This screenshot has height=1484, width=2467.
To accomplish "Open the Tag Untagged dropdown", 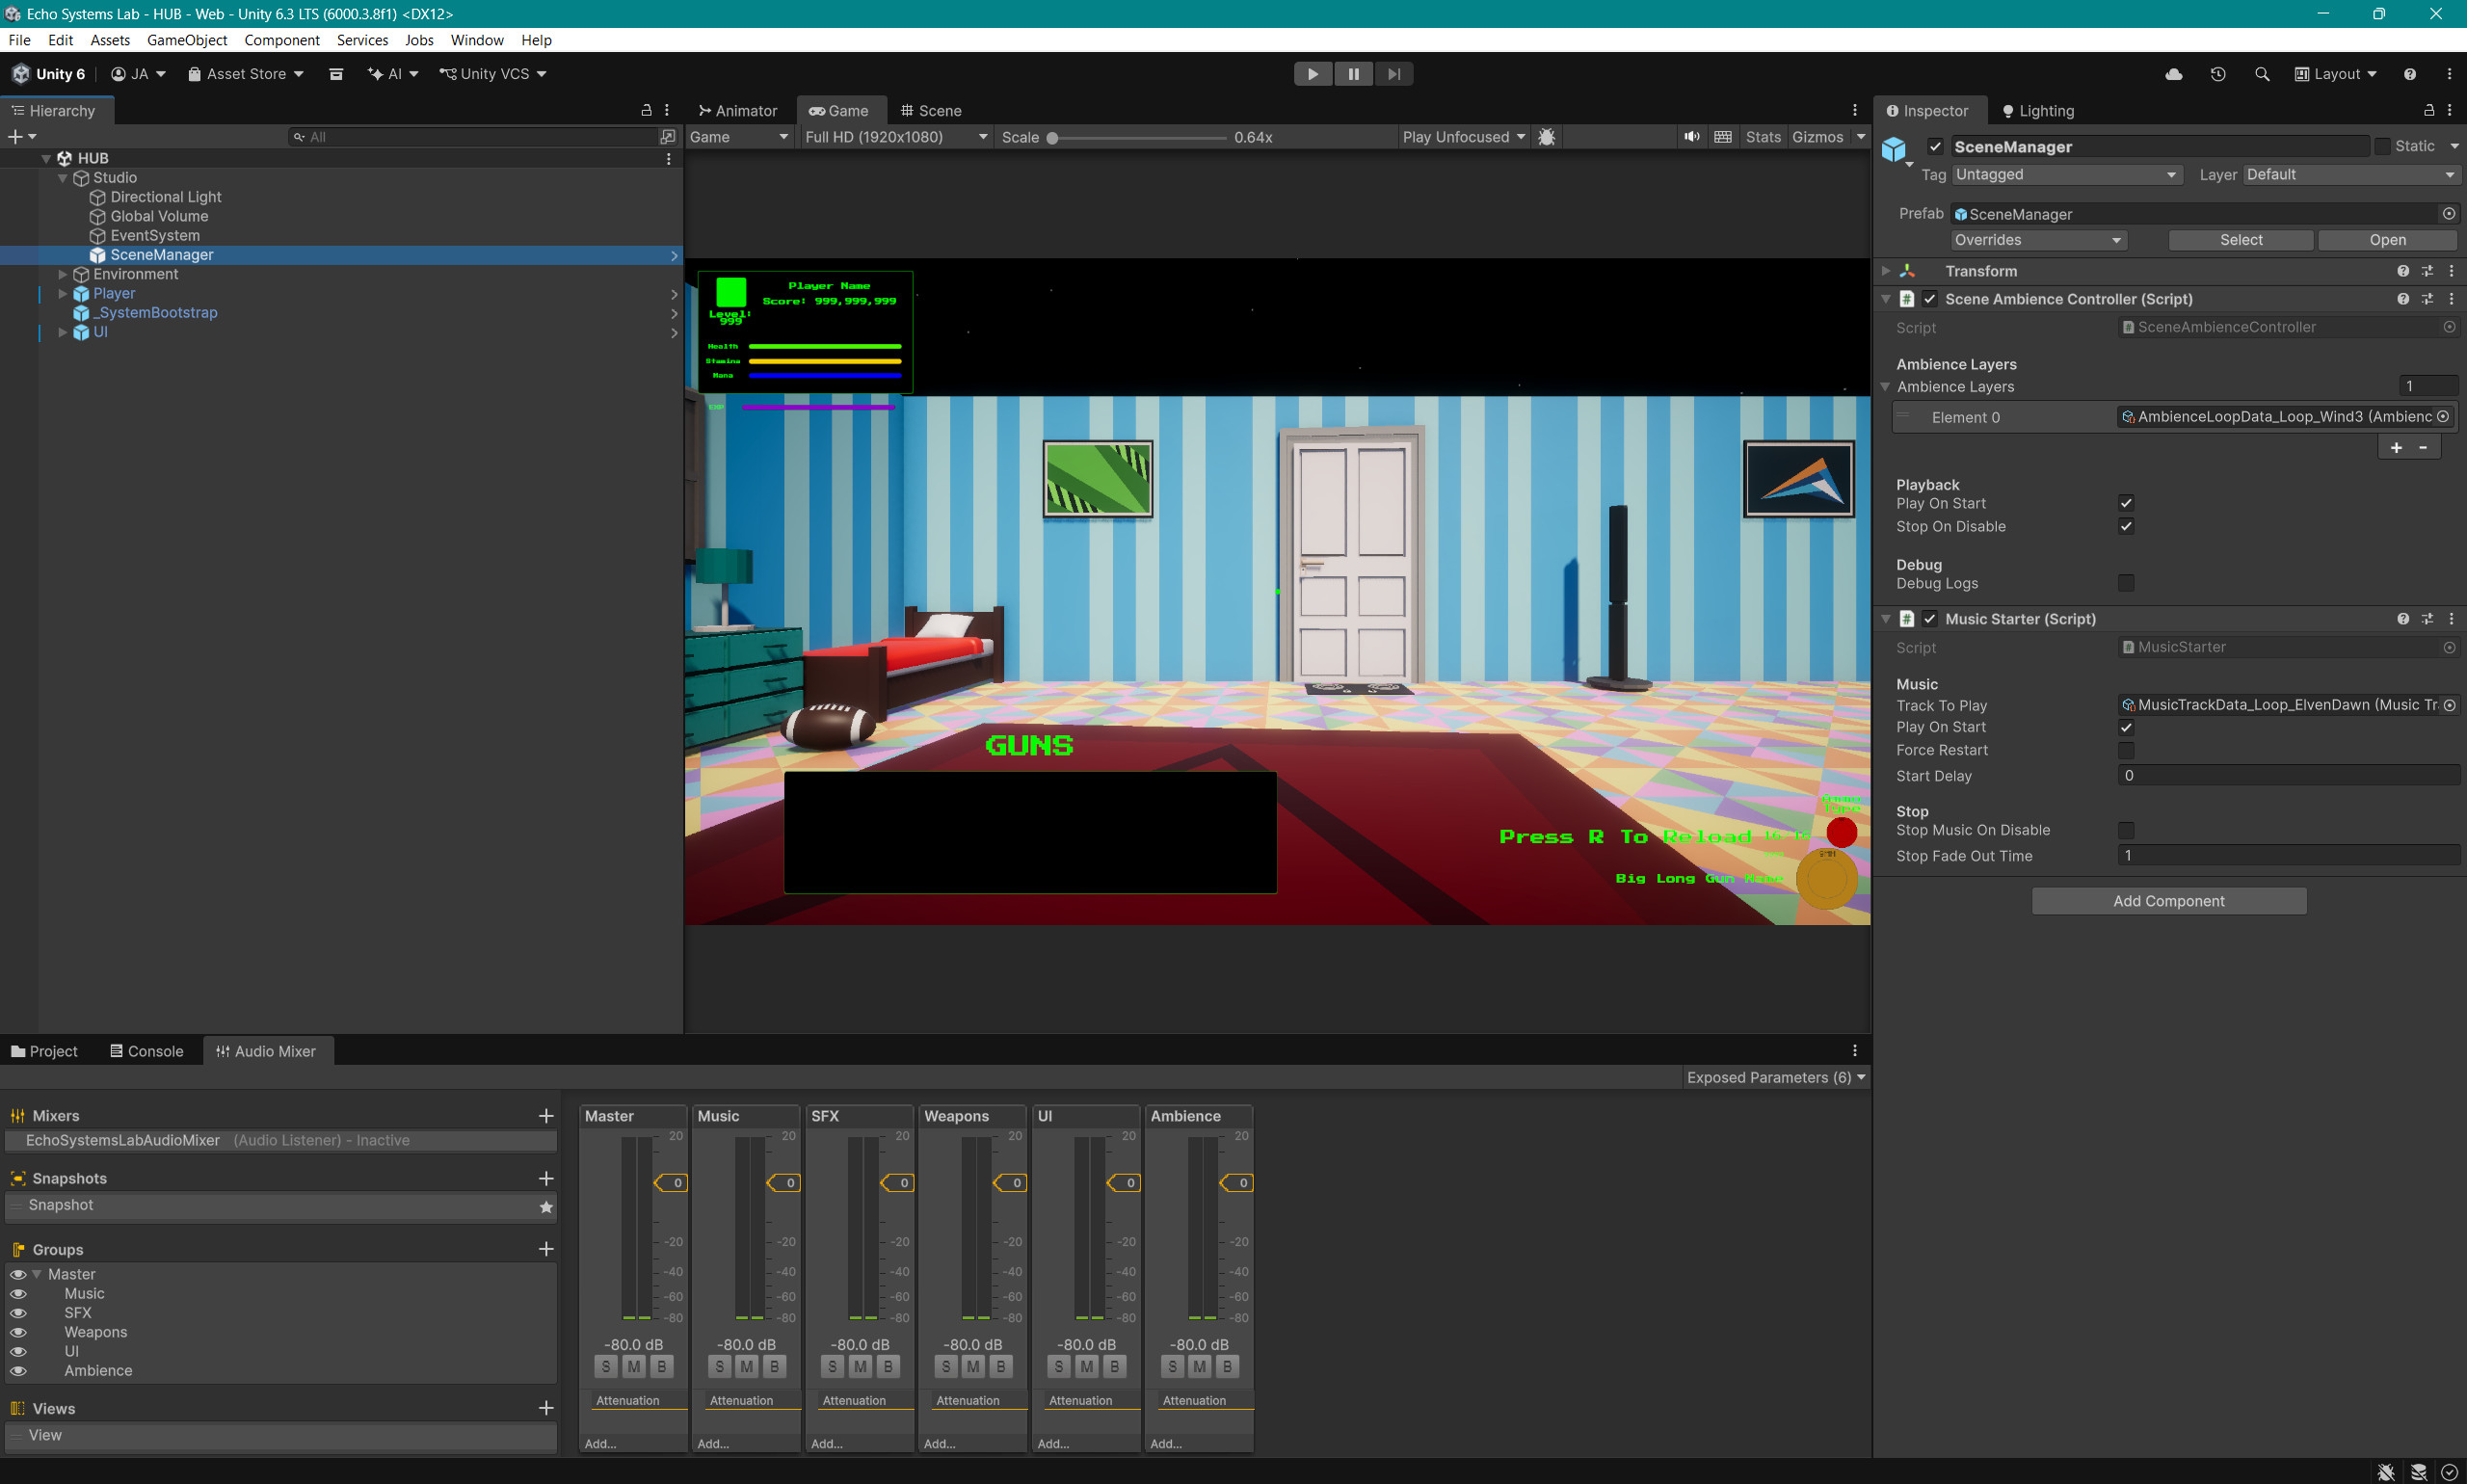I will [x=2066, y=175].
